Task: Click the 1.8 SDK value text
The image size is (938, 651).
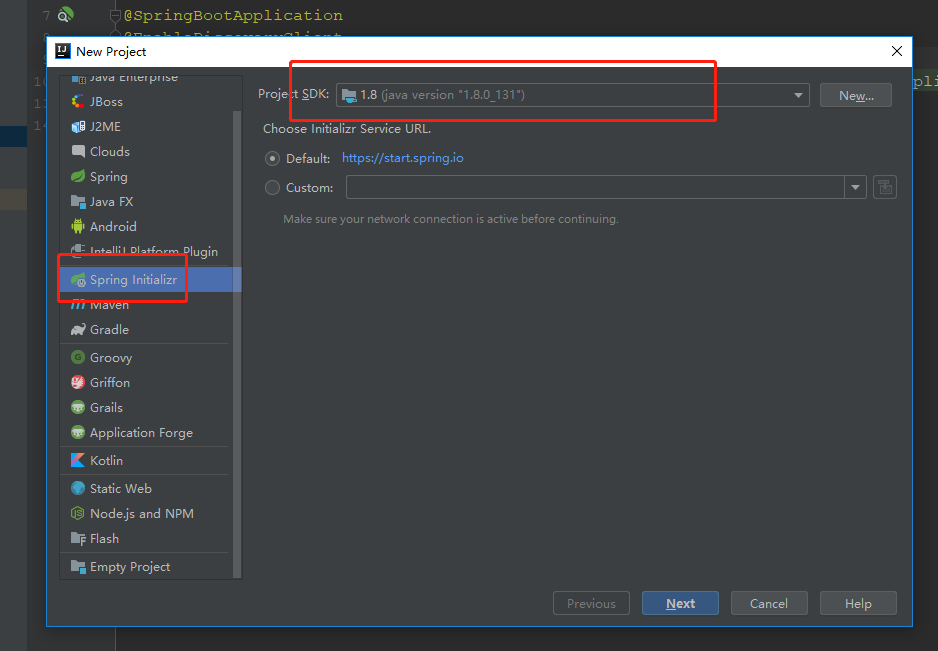Action: tap(368, 95)
